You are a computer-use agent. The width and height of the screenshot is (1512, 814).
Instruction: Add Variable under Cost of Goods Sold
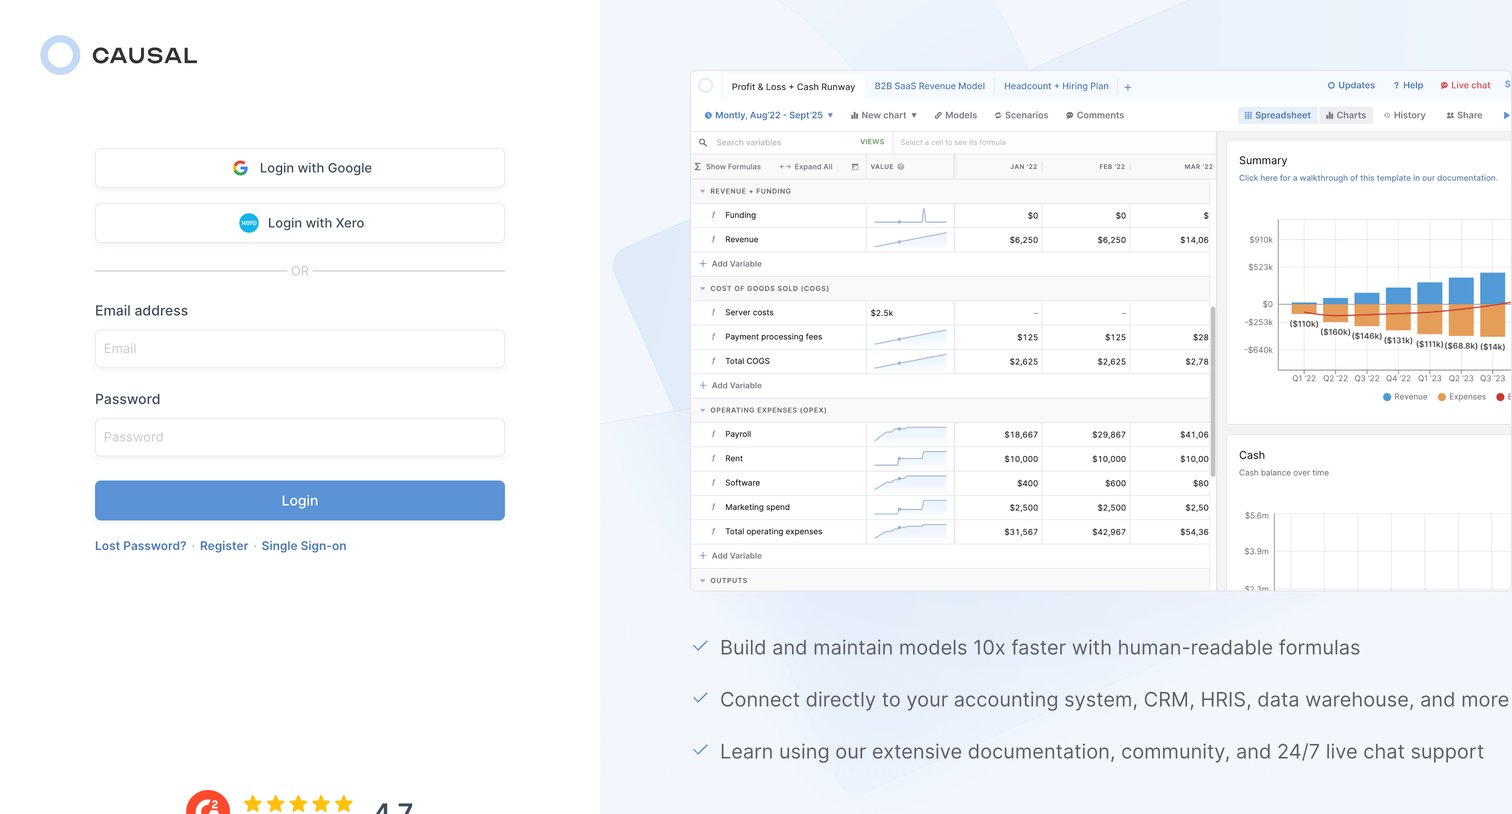pos(730,386)
